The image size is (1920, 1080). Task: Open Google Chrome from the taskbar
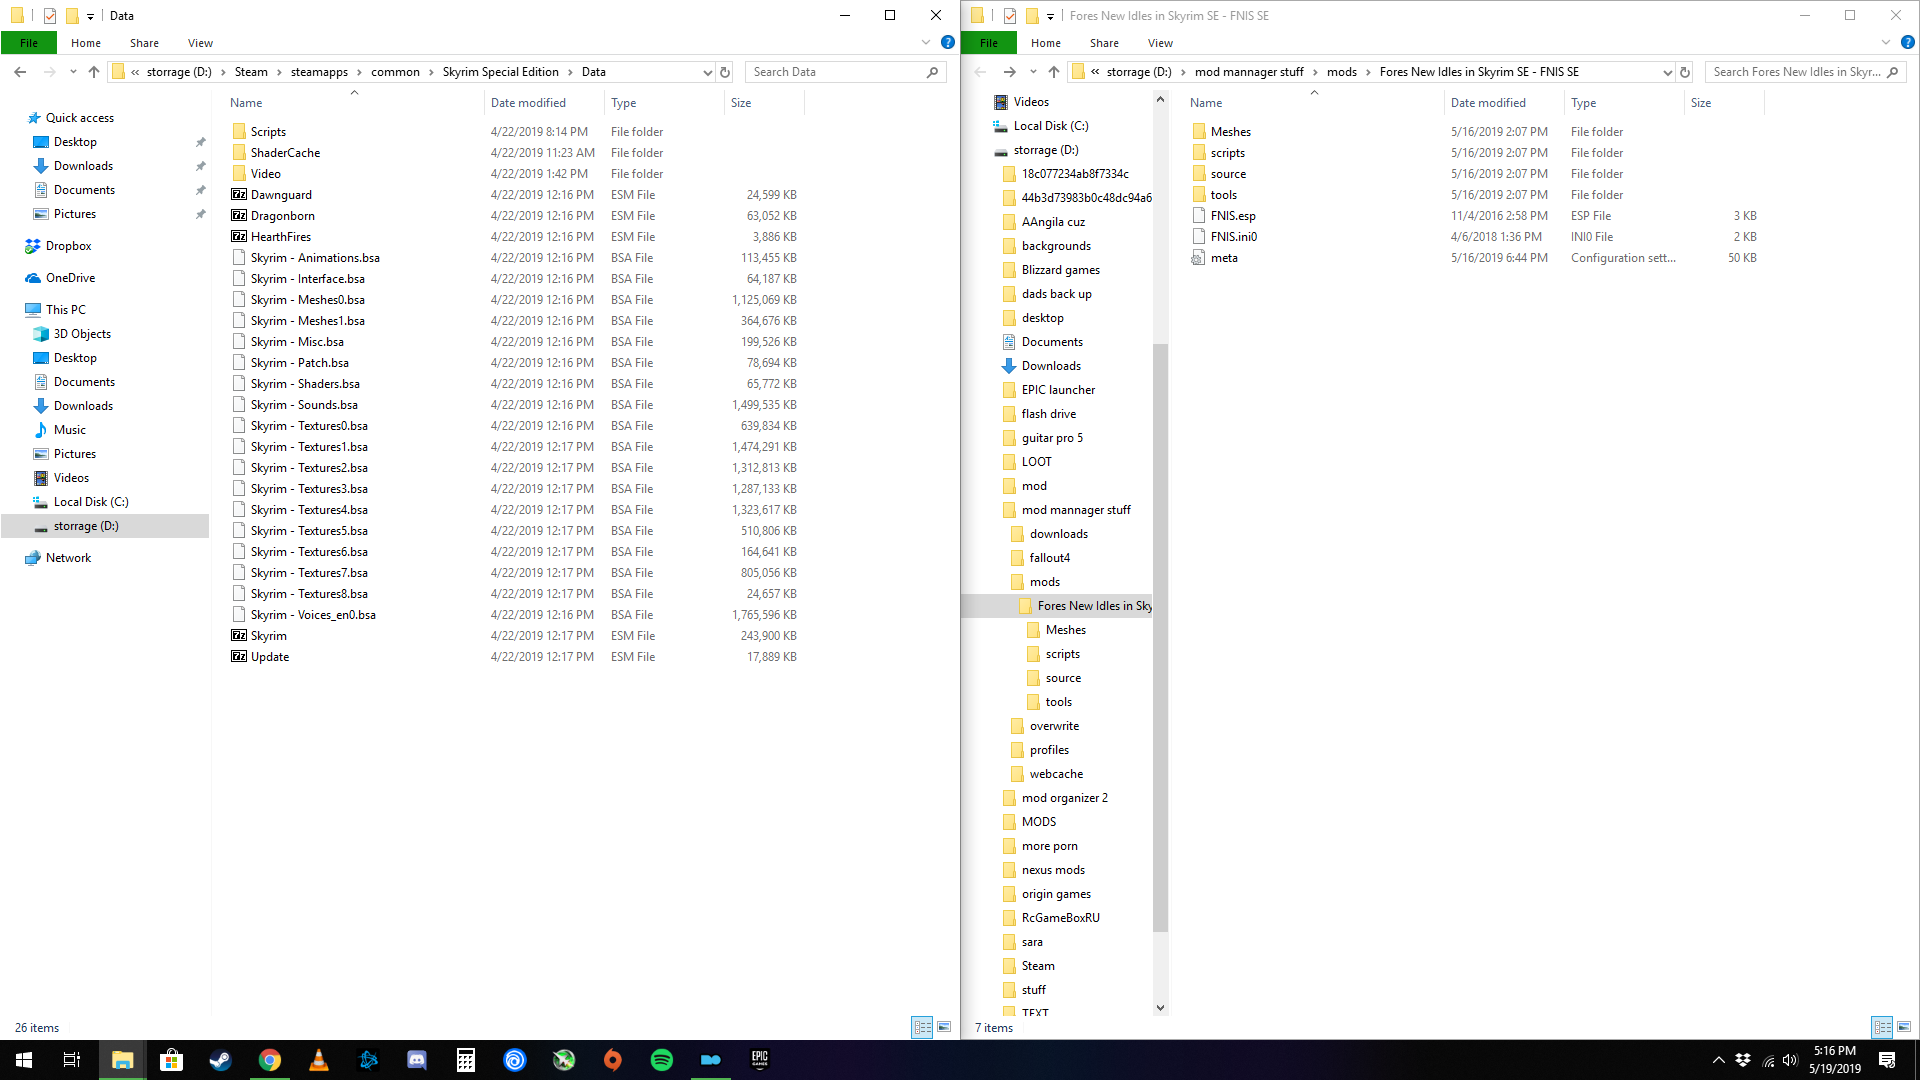click(269, 1060)
